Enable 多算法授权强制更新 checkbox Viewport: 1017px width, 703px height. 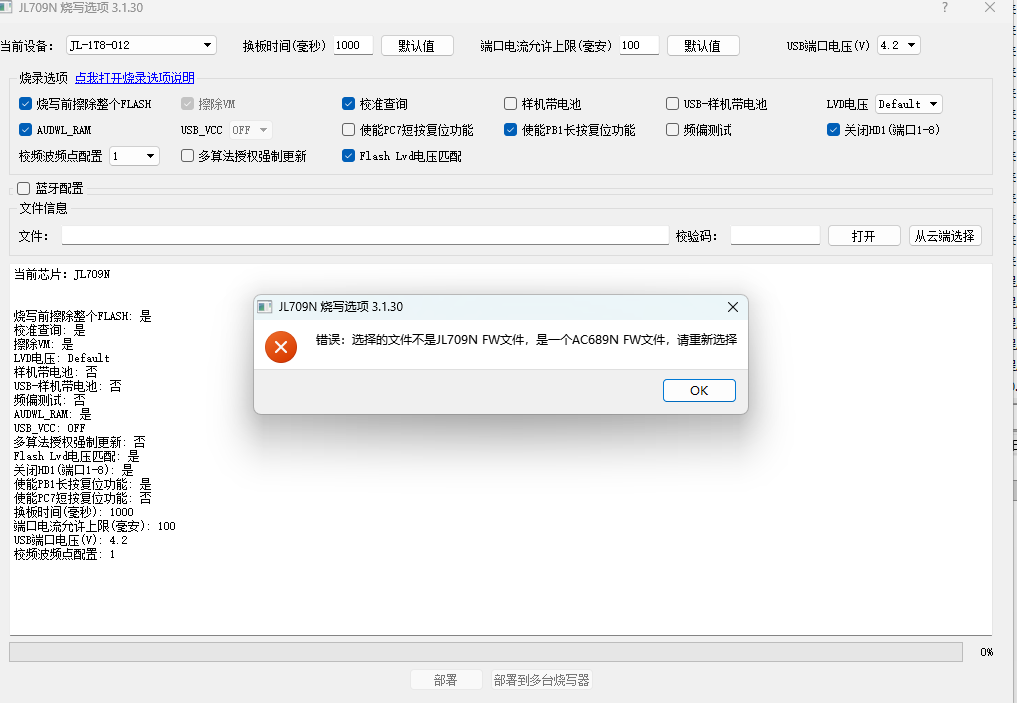point(187,156)
